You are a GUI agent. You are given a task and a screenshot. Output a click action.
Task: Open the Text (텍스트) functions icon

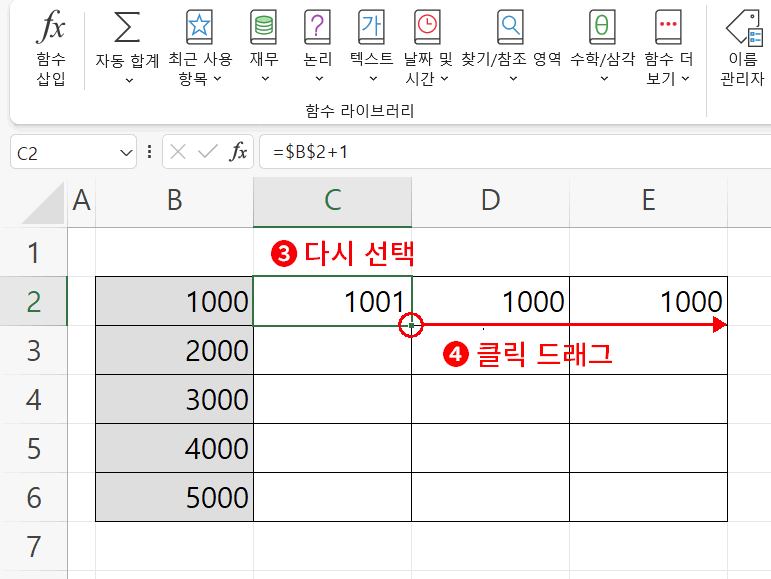coord(371,27)
